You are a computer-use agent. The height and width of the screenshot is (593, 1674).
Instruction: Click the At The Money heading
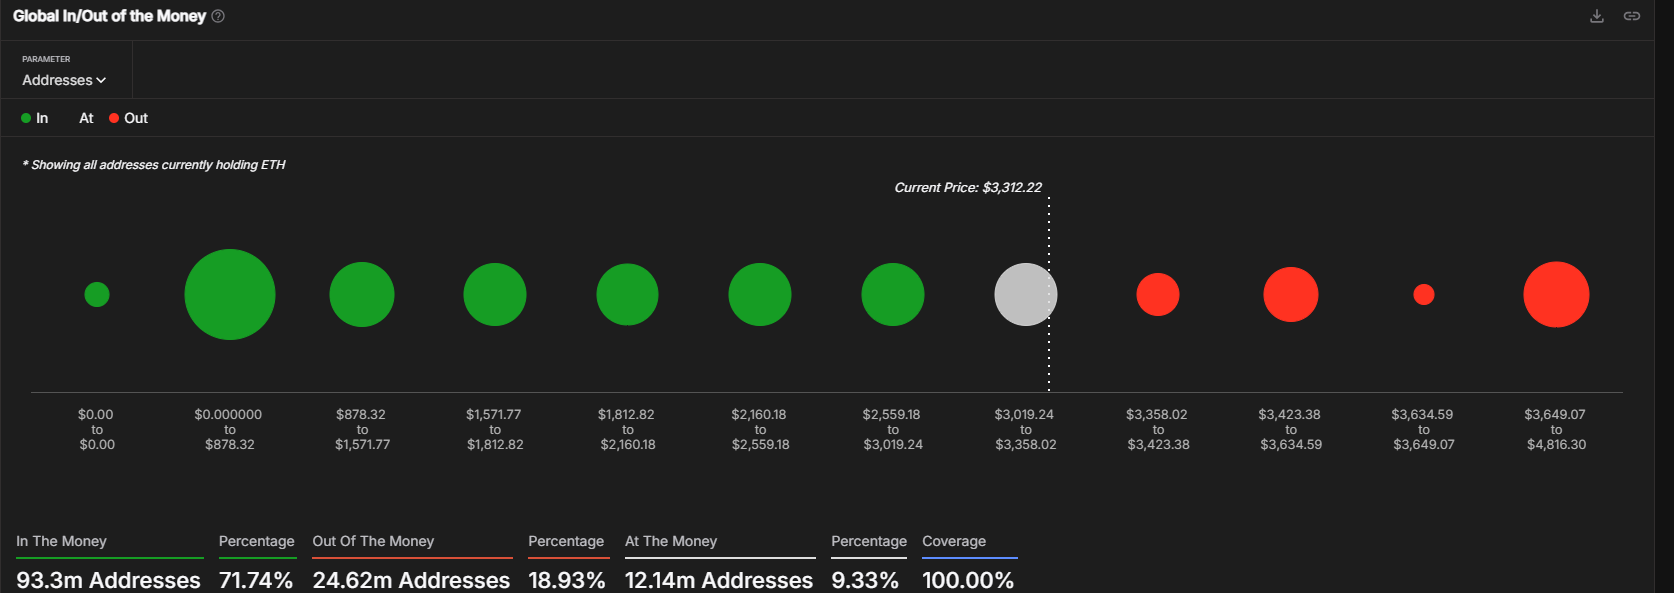point(671,541)
